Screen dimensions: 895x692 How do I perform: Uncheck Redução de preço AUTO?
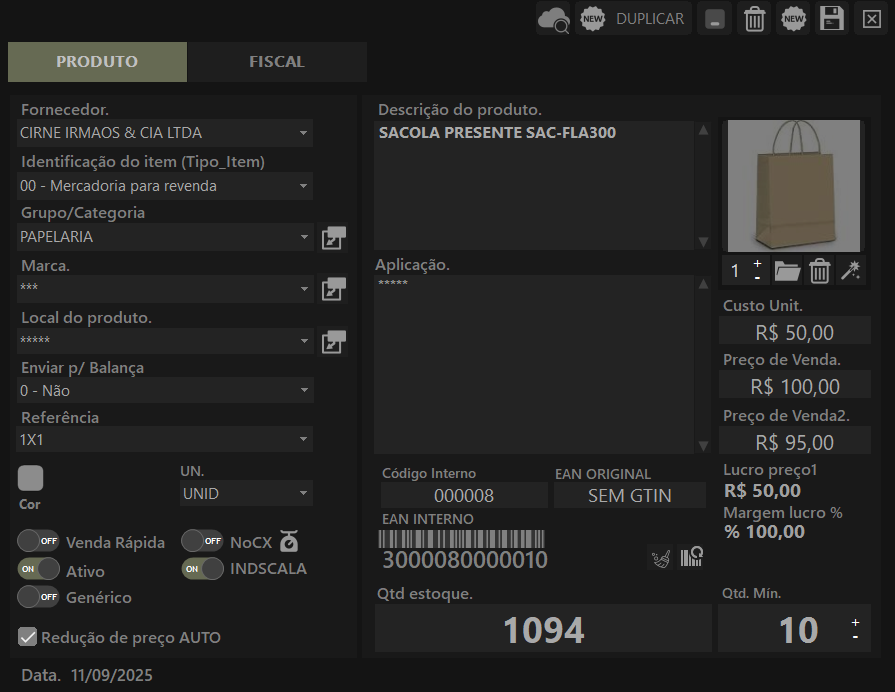[x=28, y=637]
